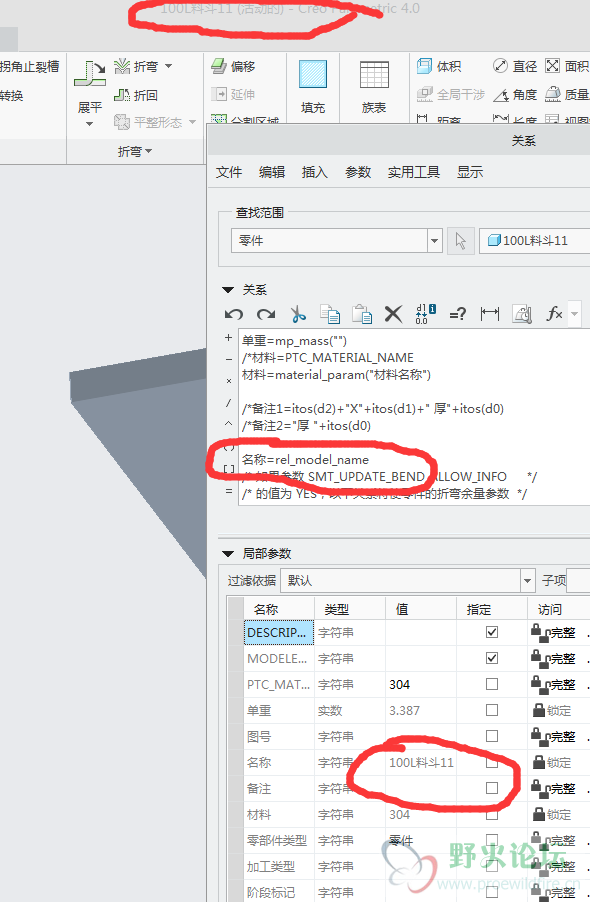Click the delete X icon in relations toolbar
The height and width of the screenshot is (902, 590).
click(393, 314)
